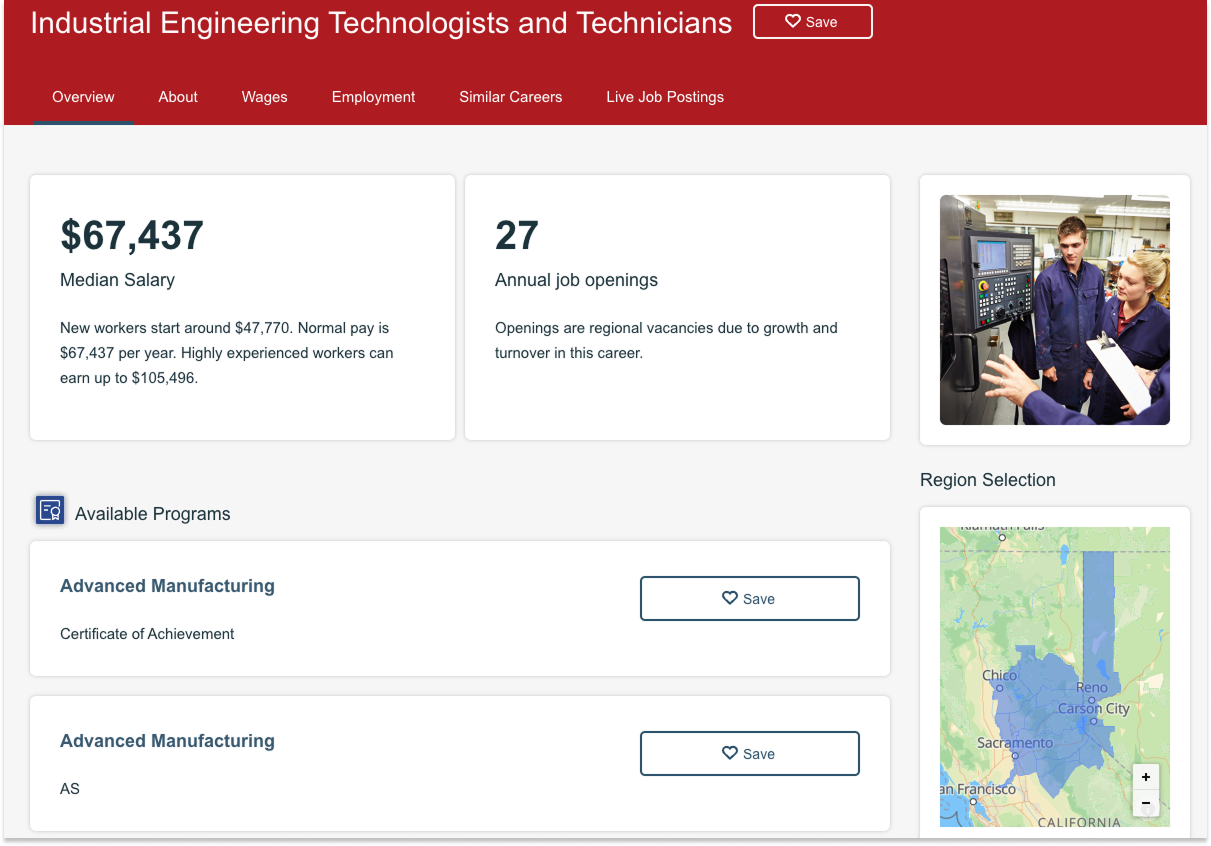Open the Advanced Manufacturing AS program link
The image size is (1211, 846).
coord(167,741)
